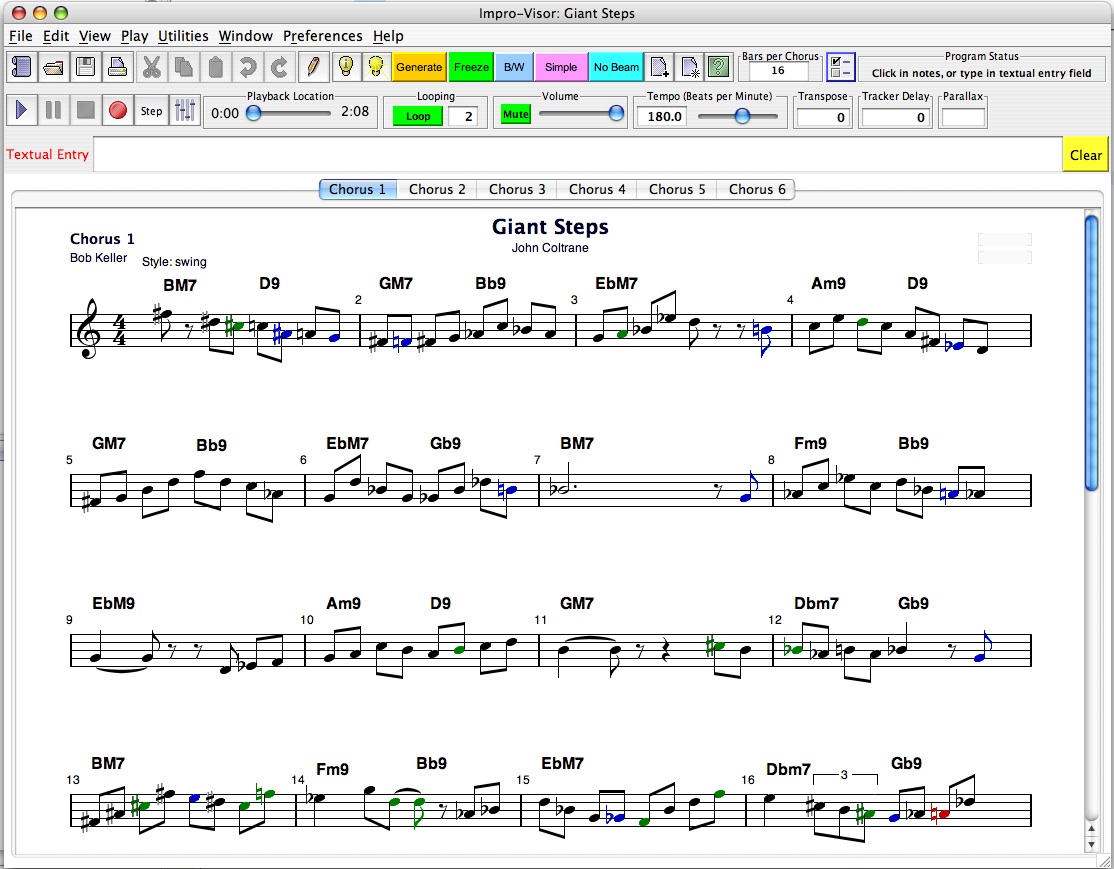Screen dimensions: 1114x869
Task: Toggle the pink Simple button
Action: coord(561,68)
